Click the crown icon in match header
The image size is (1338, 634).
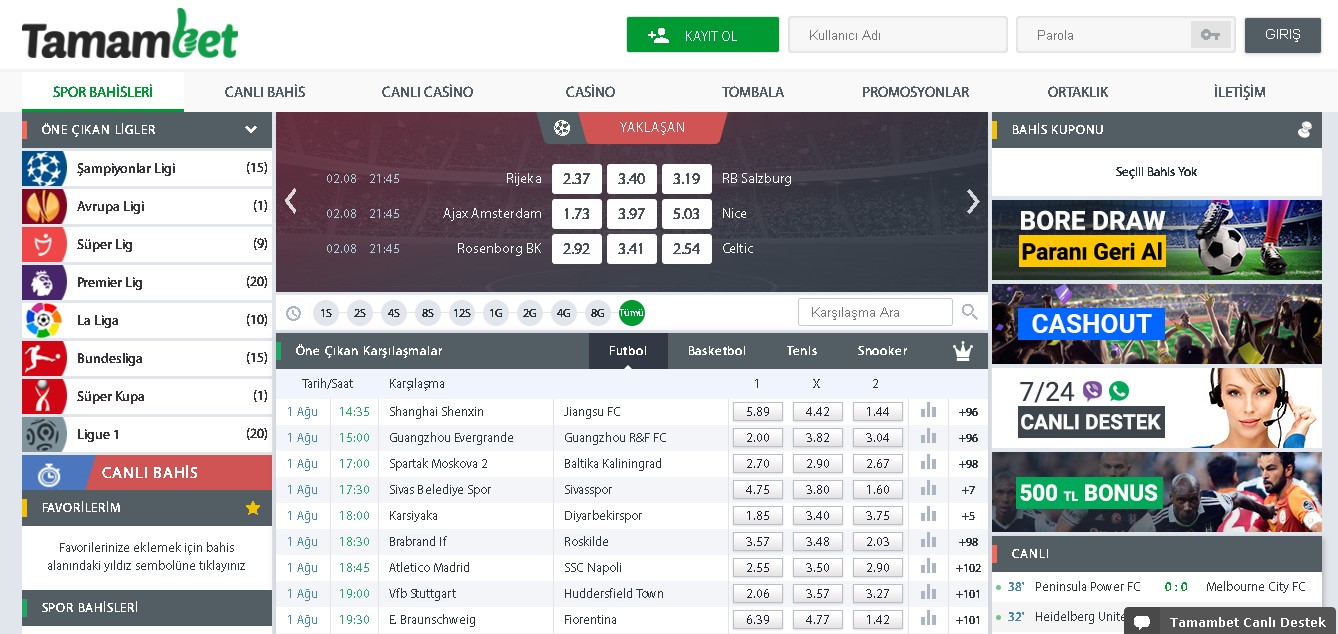pos(963,351)
